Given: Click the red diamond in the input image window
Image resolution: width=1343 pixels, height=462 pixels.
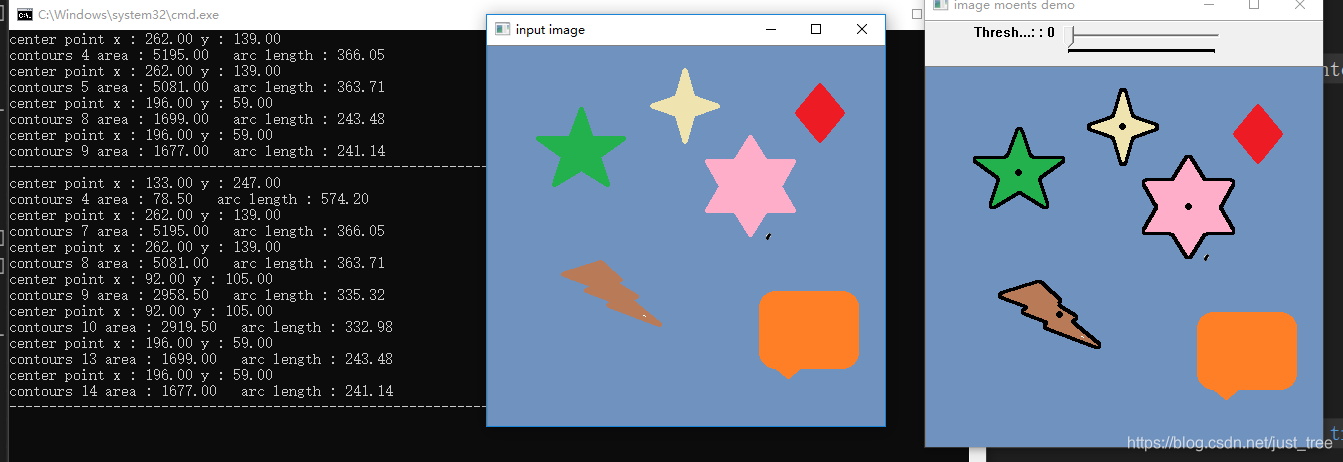Looking at the screenshot, I should pos(820,113).
